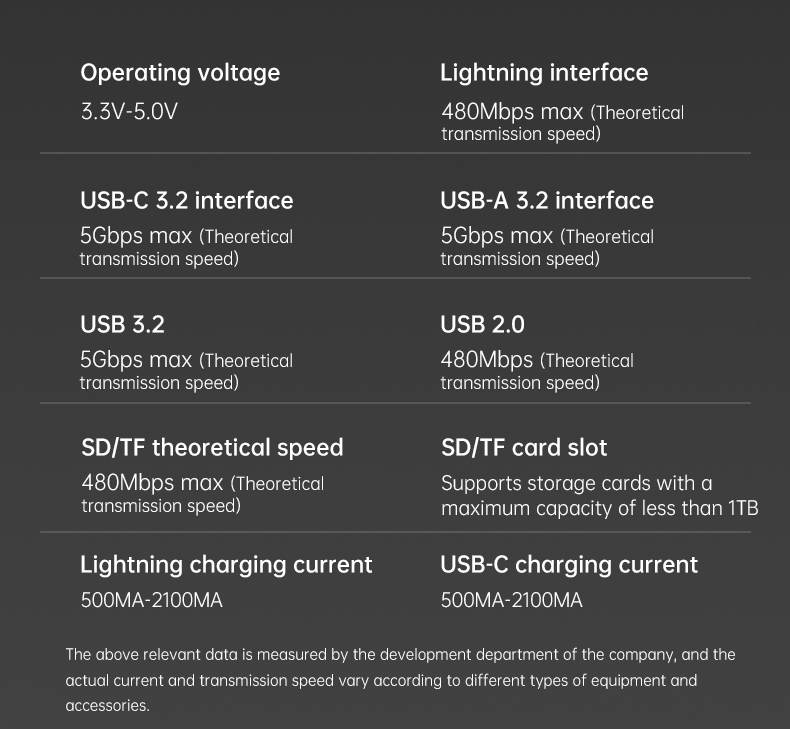
Task: Select the 3.3V-5.0V voltage value
Action: (x=129, y=111)
